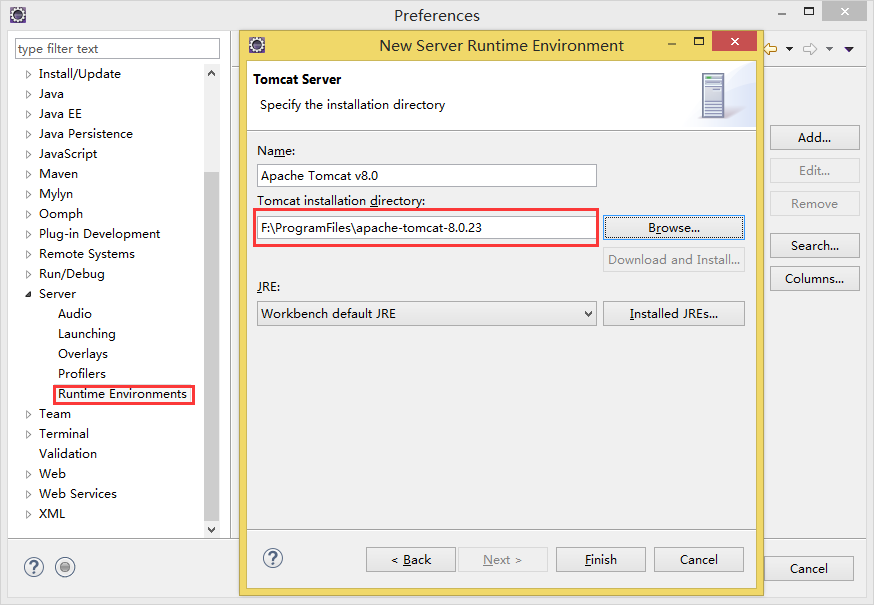Image resolution: width=874 pixels, height=605 pixels.
Task: Expand the Web Services node
Action: [28, 495]
